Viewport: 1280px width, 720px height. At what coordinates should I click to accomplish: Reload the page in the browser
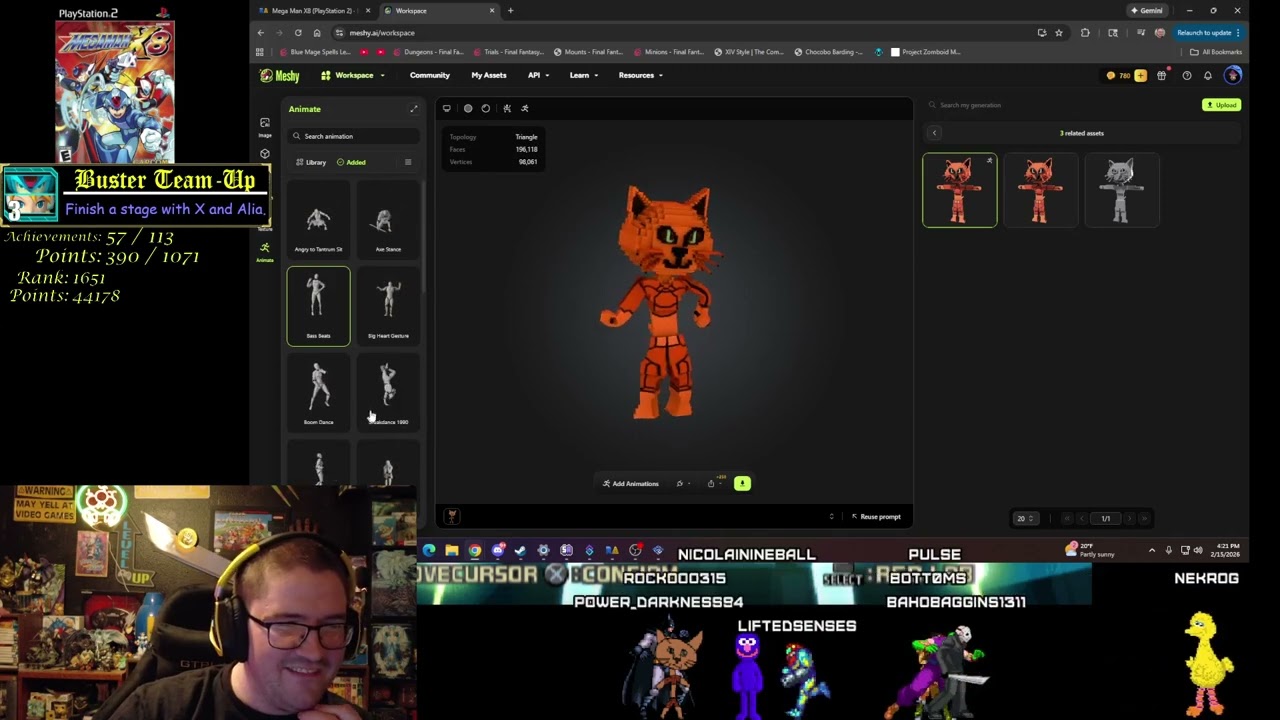298,32
